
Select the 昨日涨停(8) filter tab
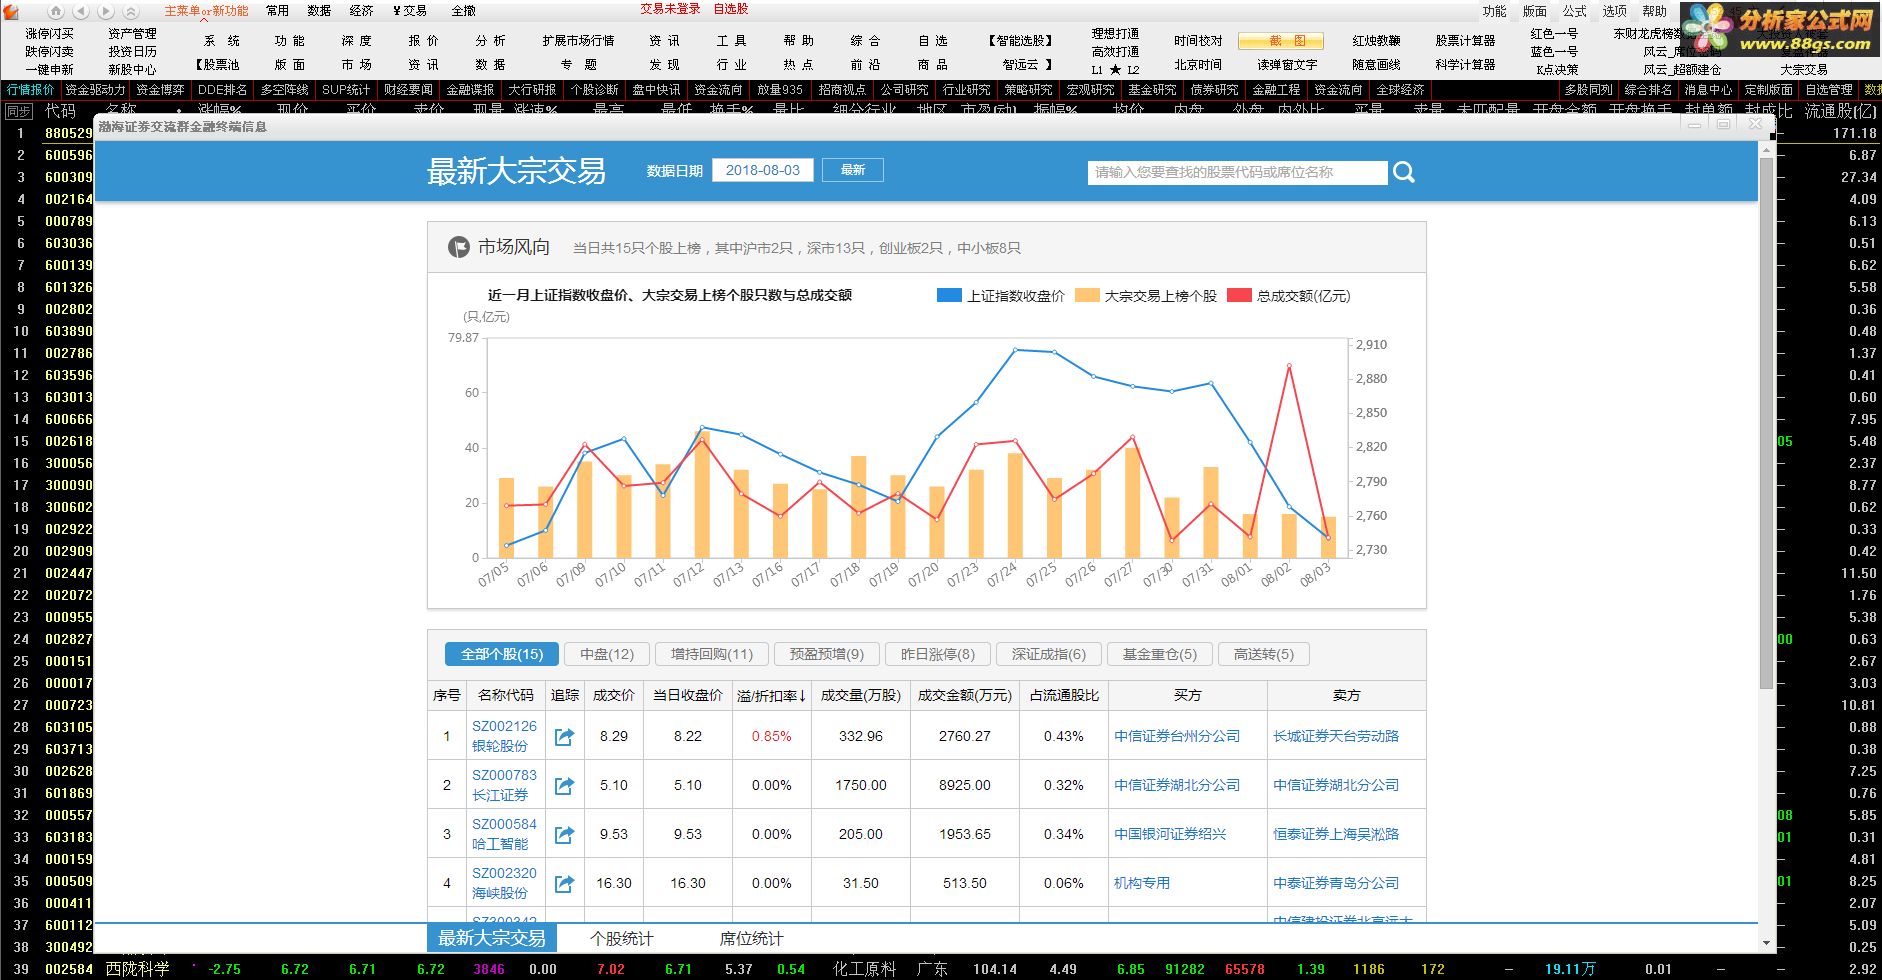pos(938,654)
